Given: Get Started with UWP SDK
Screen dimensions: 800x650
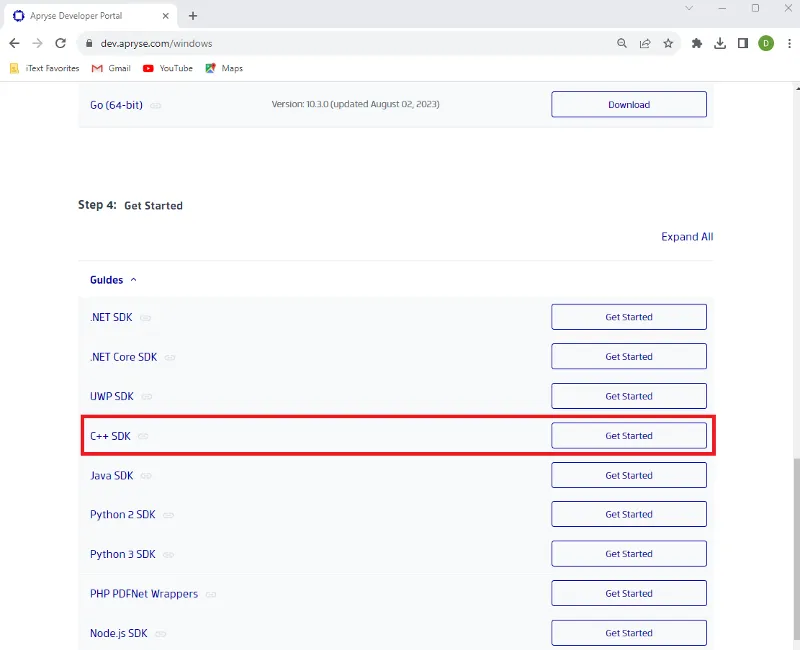Looking at the screenshot, I should pyautogui.click(x=629, y=396).
